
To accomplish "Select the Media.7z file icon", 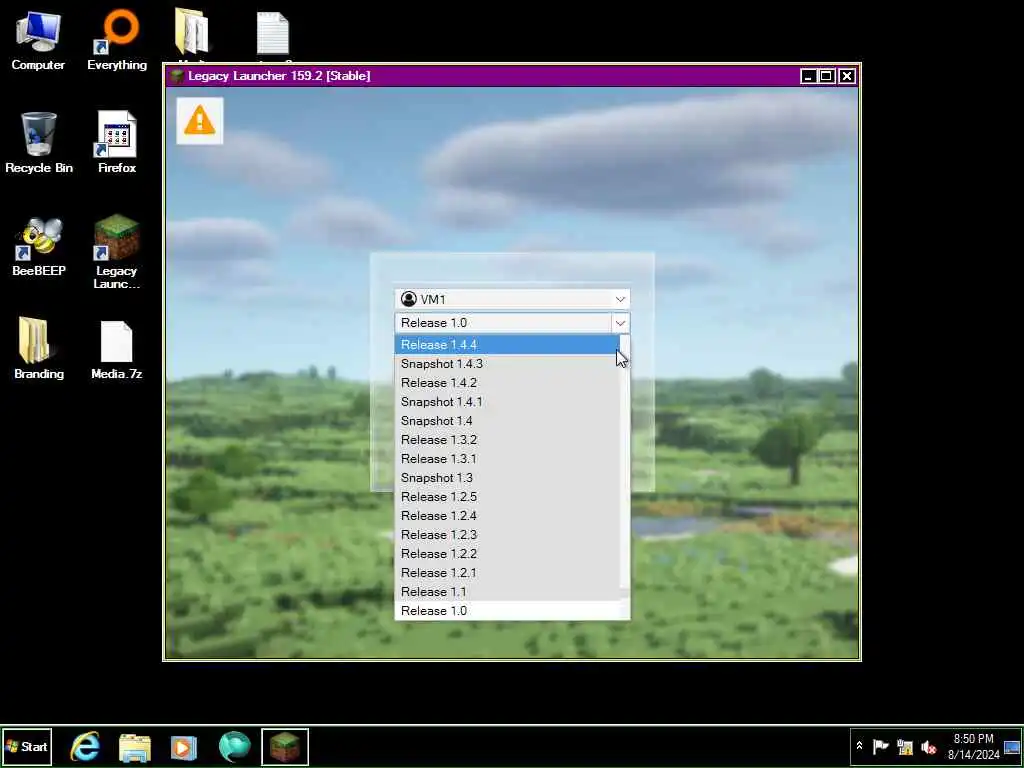I will click(117, 349).
